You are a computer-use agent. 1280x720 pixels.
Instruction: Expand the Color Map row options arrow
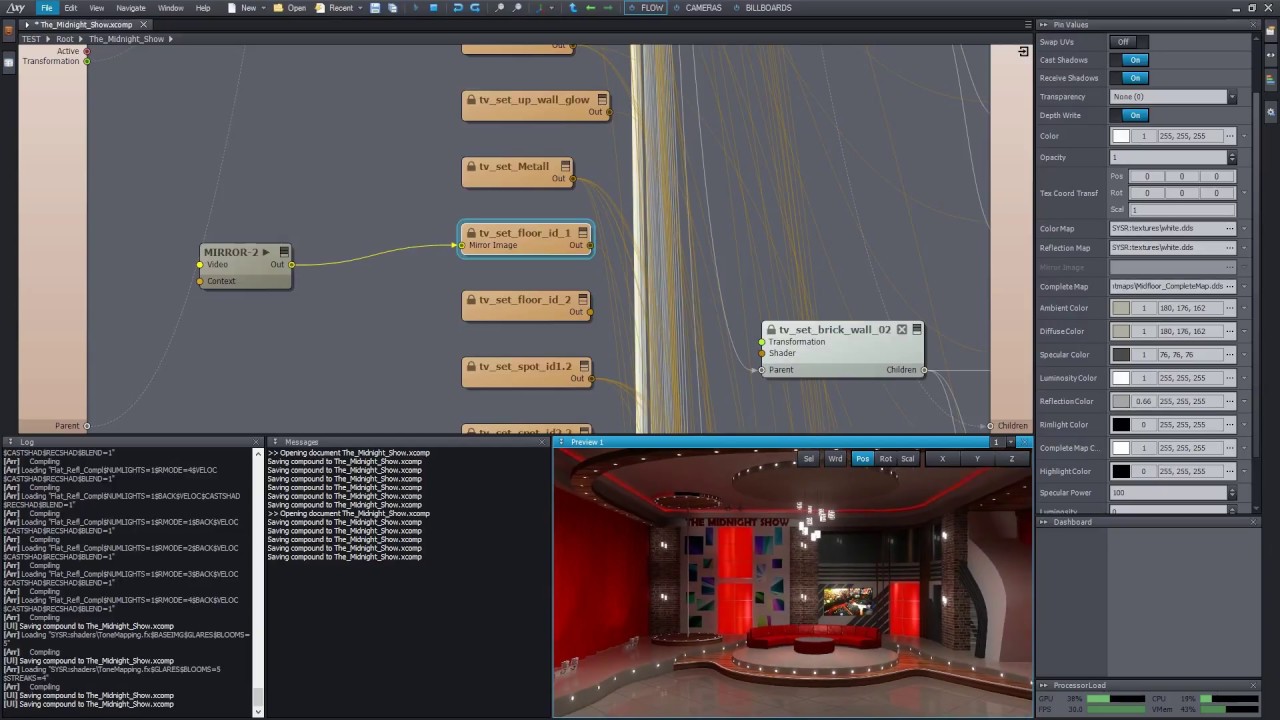coord(1244,228)
